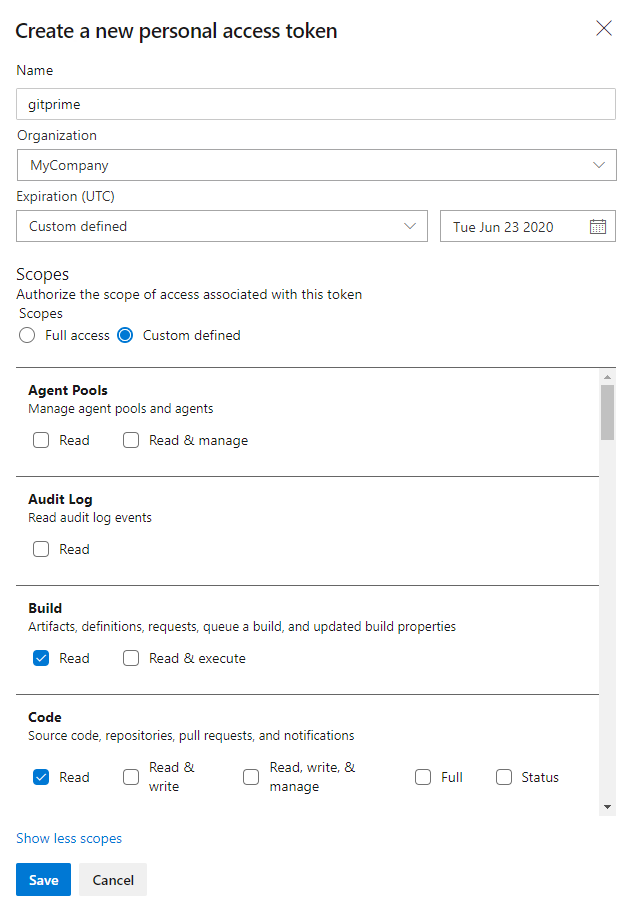Uncheck the Code Read checkbox

(x=41, y=777)
